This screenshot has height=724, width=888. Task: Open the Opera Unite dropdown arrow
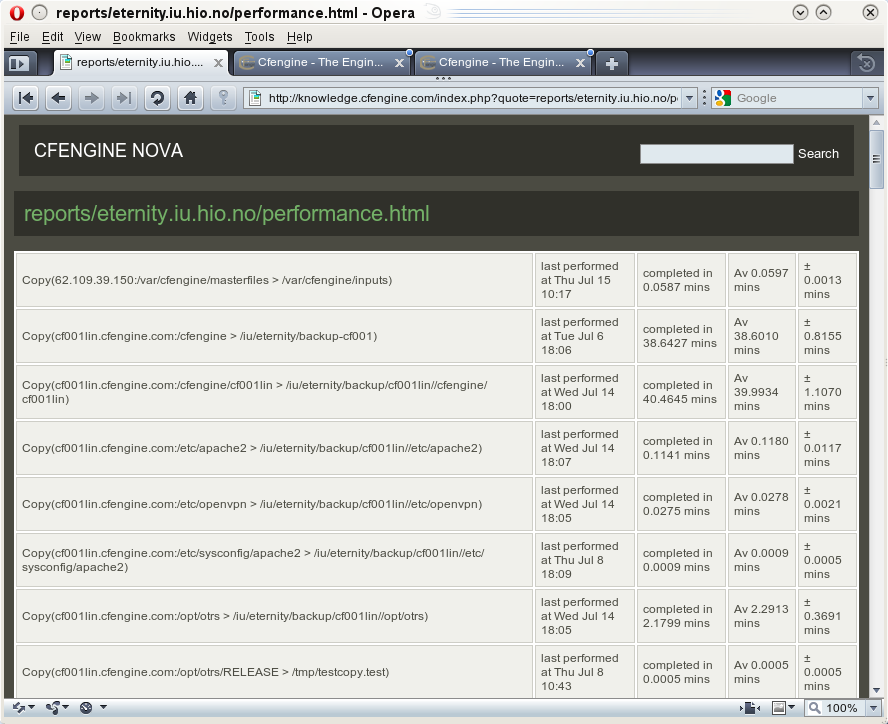point(66,707)
